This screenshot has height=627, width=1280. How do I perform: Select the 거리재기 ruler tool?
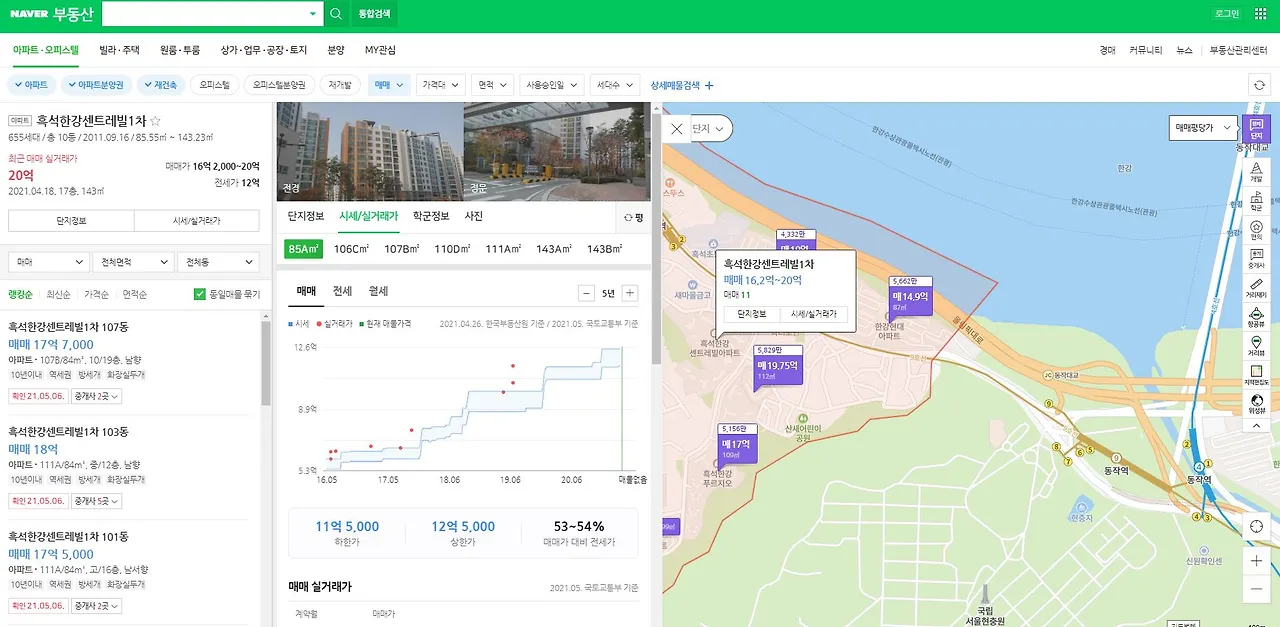coord(1257,289)
